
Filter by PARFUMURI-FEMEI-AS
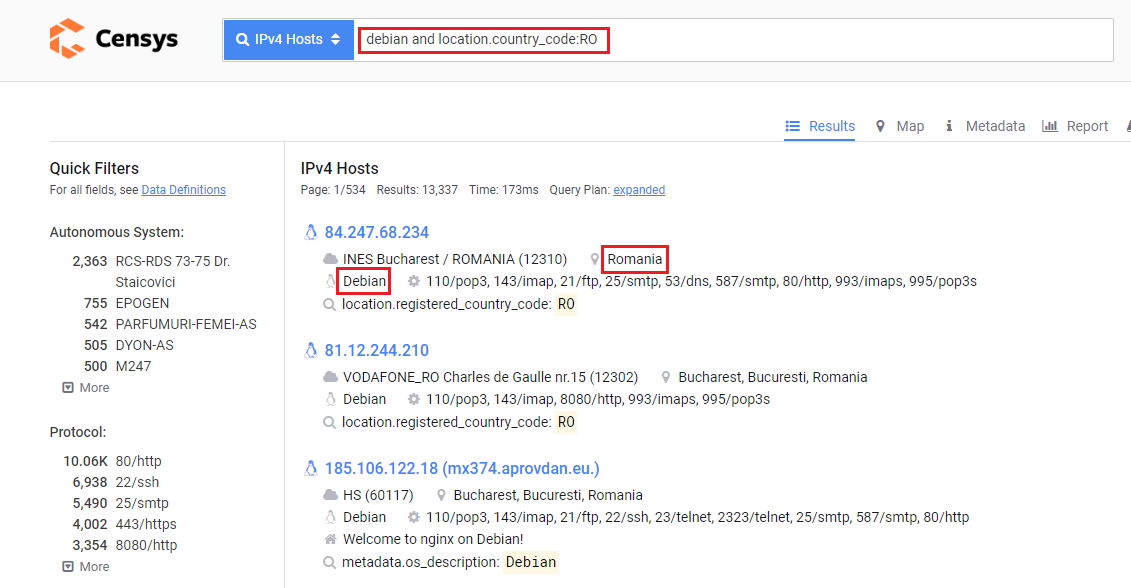click(x=186, y=324)
